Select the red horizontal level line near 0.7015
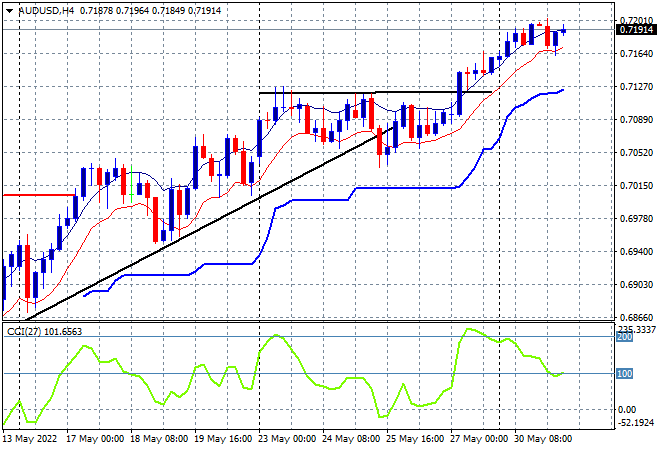Viewport: 660px width, 450px height. 39,195
